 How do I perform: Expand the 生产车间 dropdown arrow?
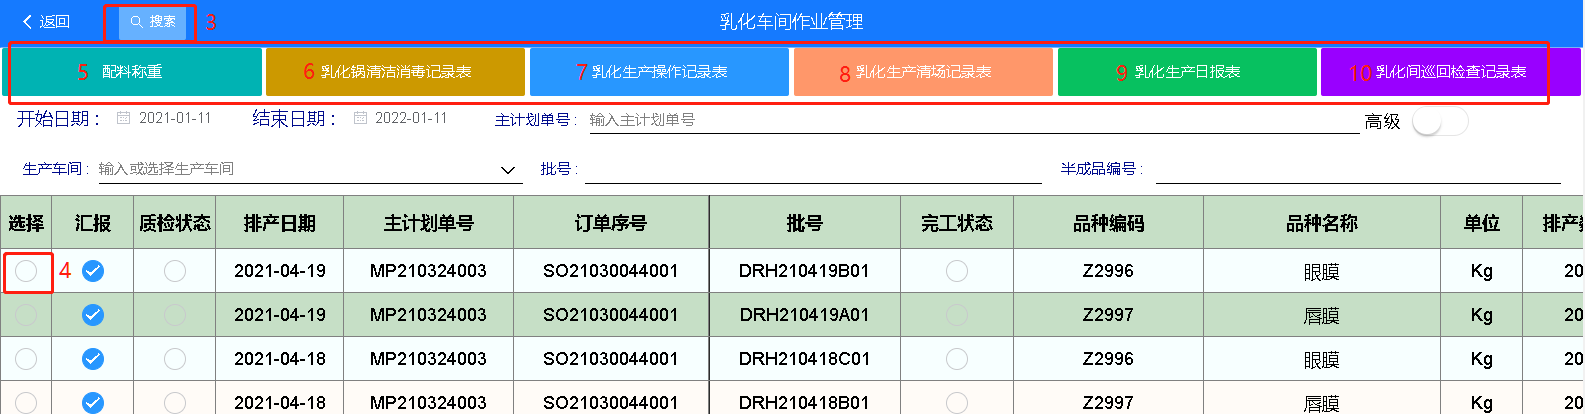tap(507, 170)
